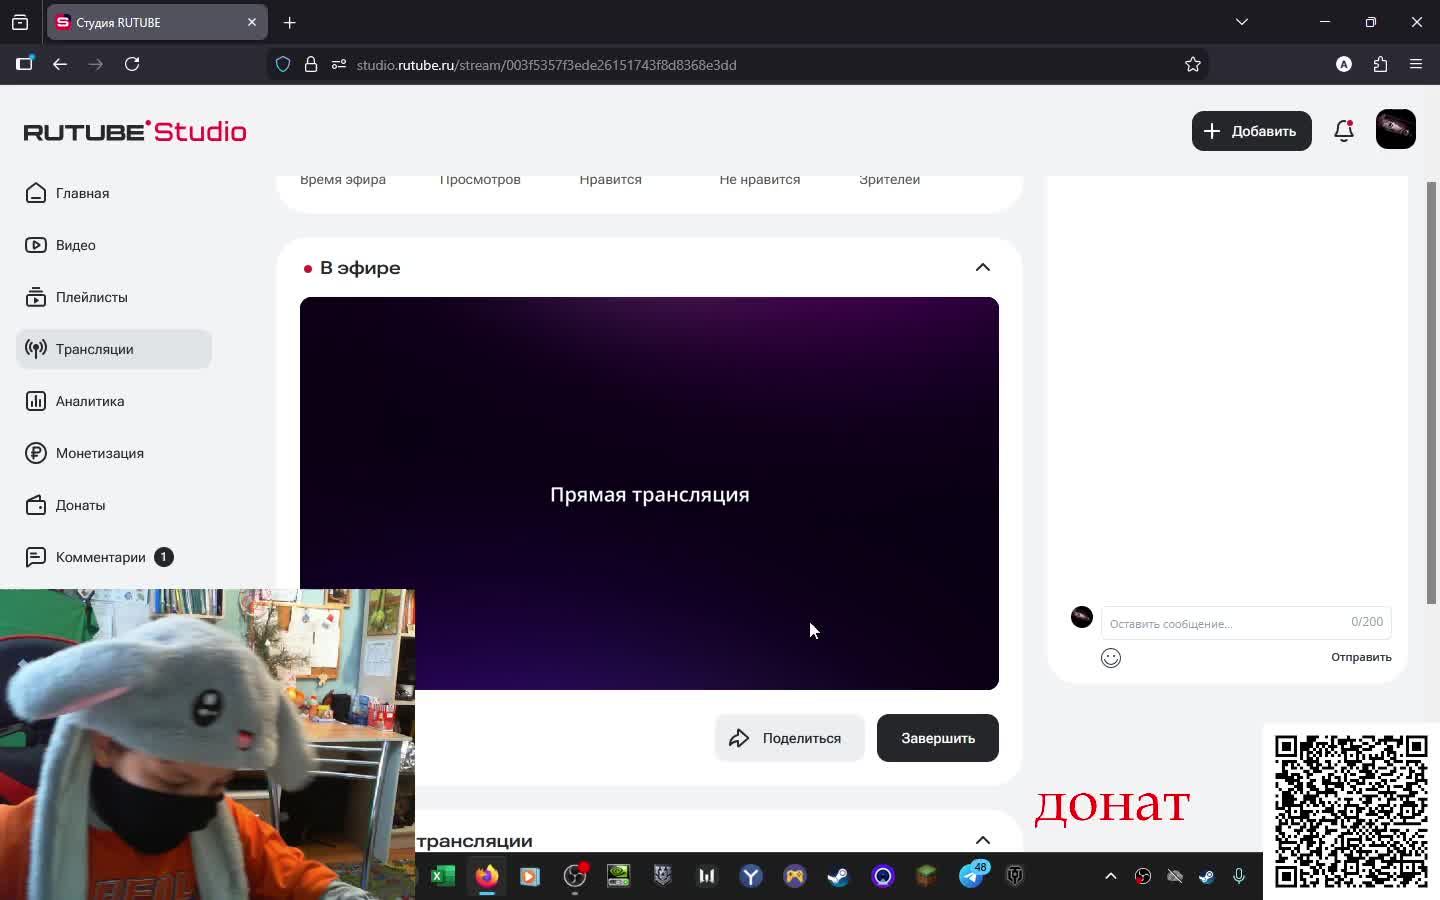Open Steam from the taskbar
Image resolution: width=1440 pixels, height=900 pixels.
tap(838, 876)
